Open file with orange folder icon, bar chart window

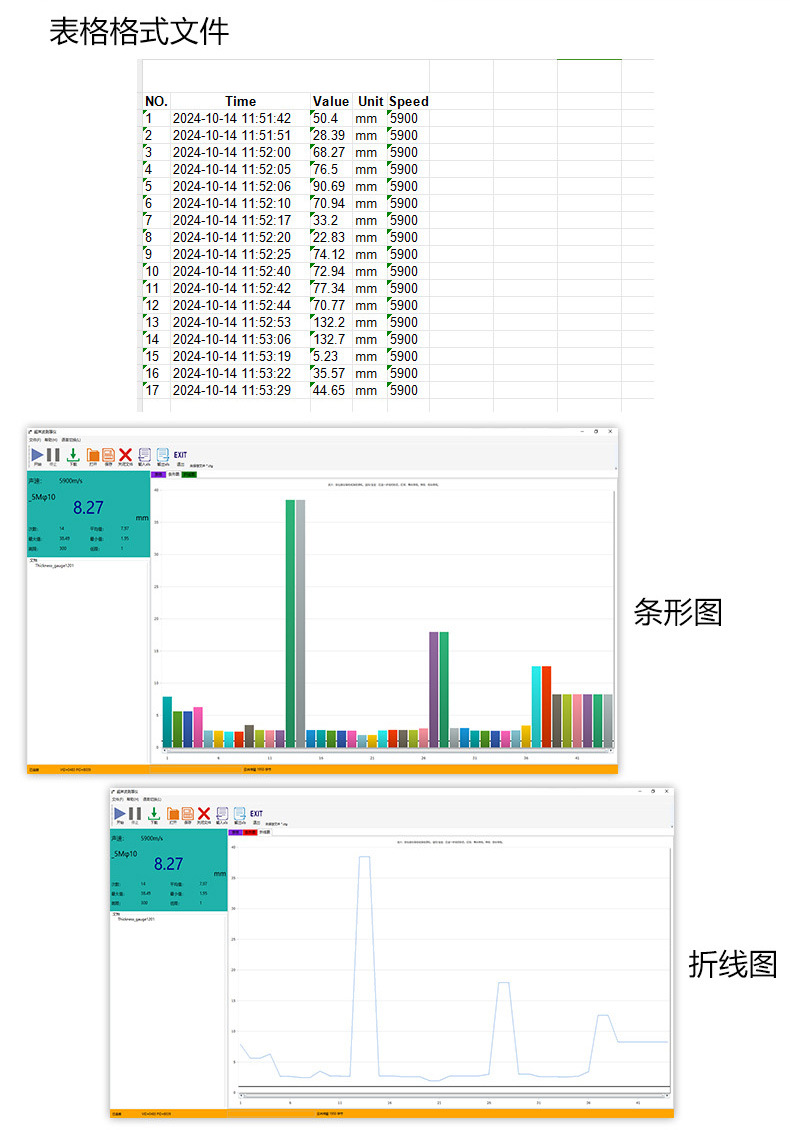tap(93, 455)
